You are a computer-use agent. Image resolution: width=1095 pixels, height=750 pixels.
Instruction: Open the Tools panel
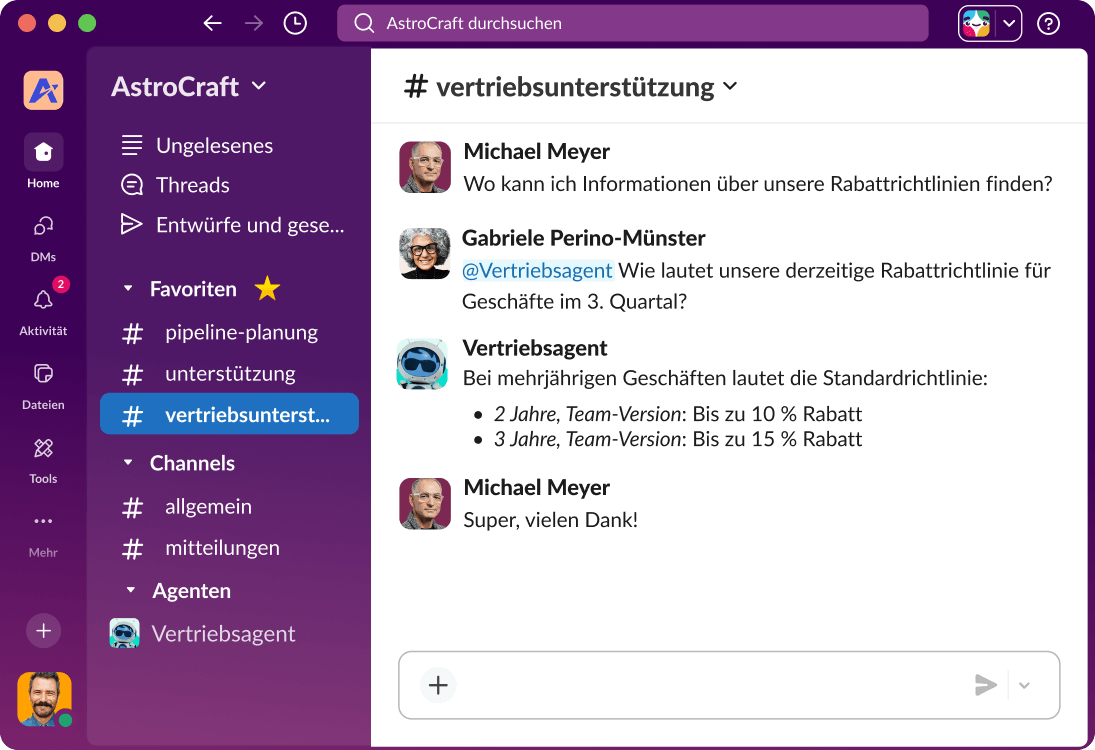point(42,456)
